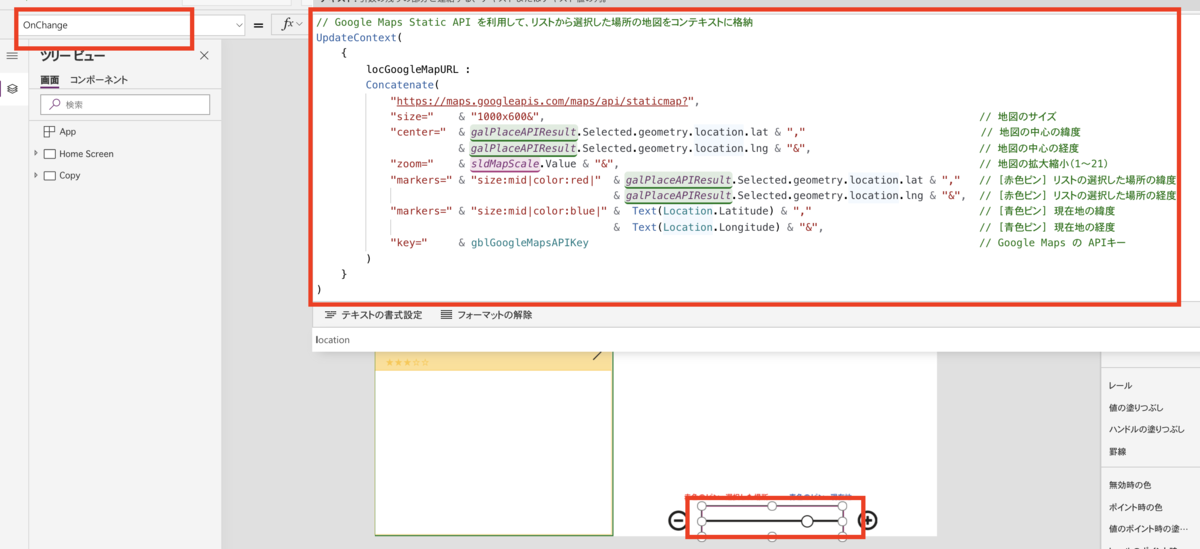Screen dimensions: 1200x549
Task: Click the App grid icon
Action: [x=49, y=132]
